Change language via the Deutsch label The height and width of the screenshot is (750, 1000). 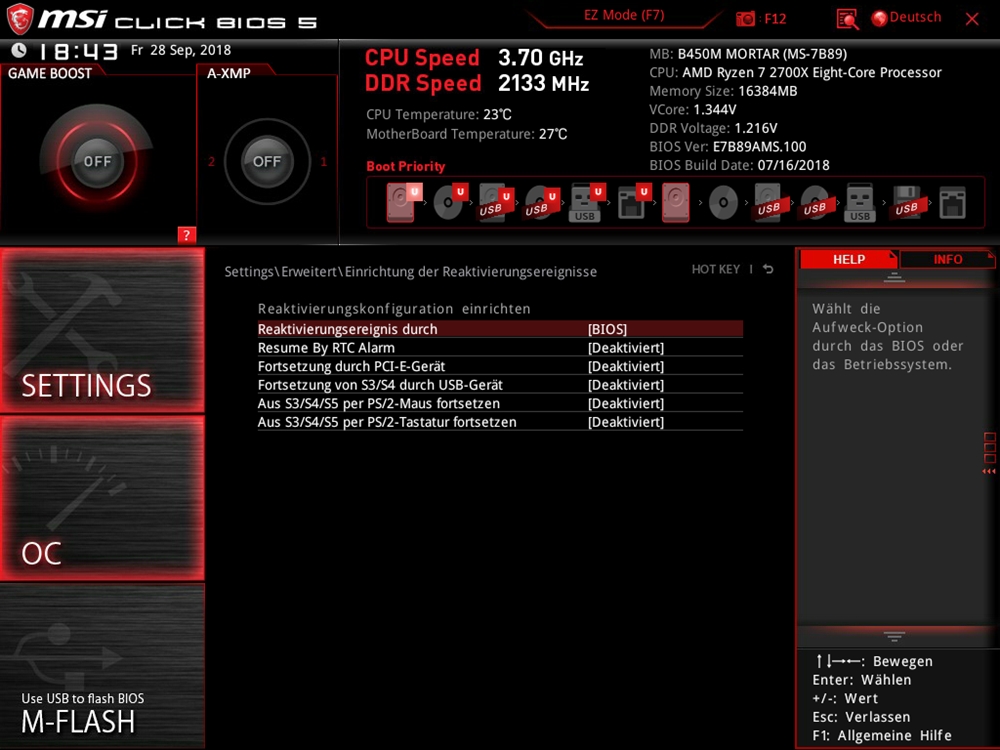tap(915, 17)
